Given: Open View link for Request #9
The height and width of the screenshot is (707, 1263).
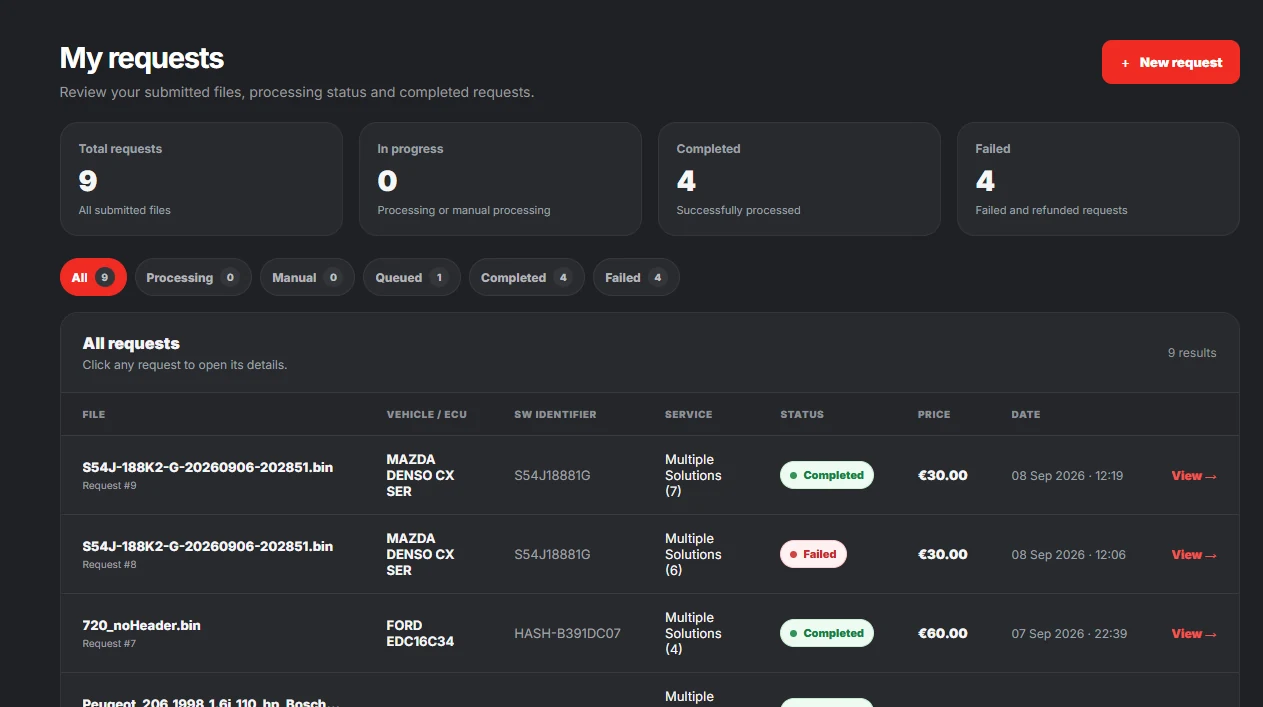Looking at the screenshot, I should 1194,476.
